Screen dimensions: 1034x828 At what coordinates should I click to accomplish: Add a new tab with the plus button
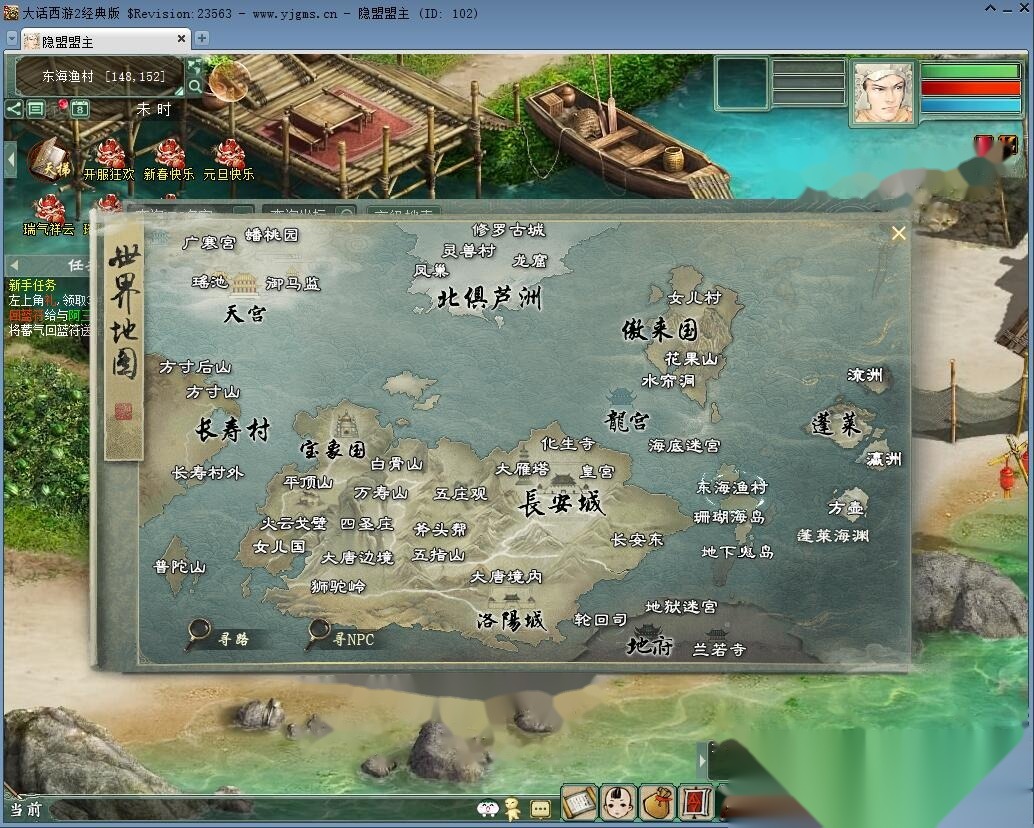(202, 38)
